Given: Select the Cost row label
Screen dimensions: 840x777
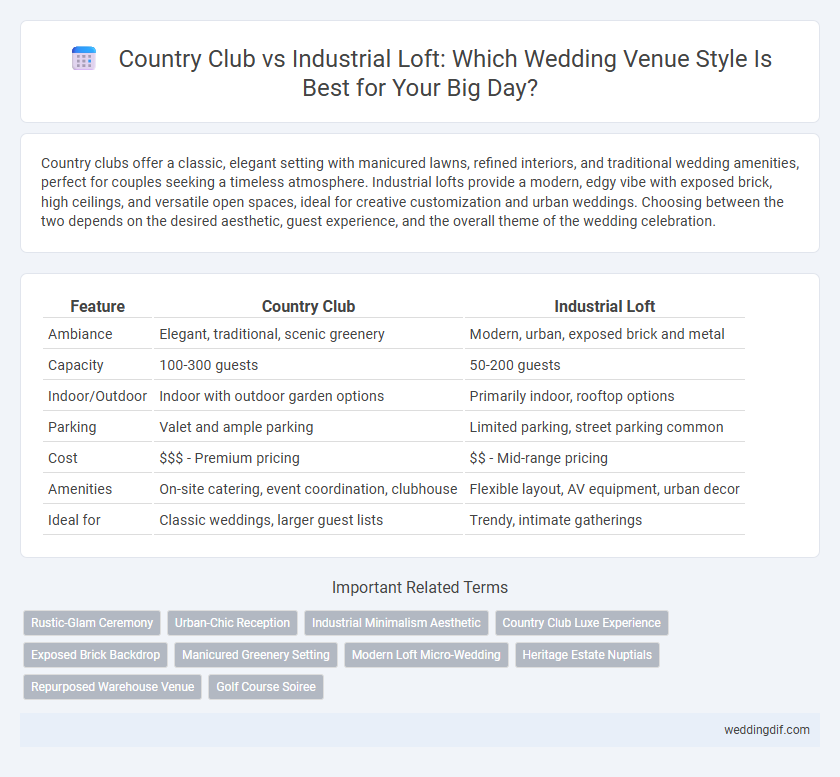Looking at the screenshot, I should click(x=63, y=458).
